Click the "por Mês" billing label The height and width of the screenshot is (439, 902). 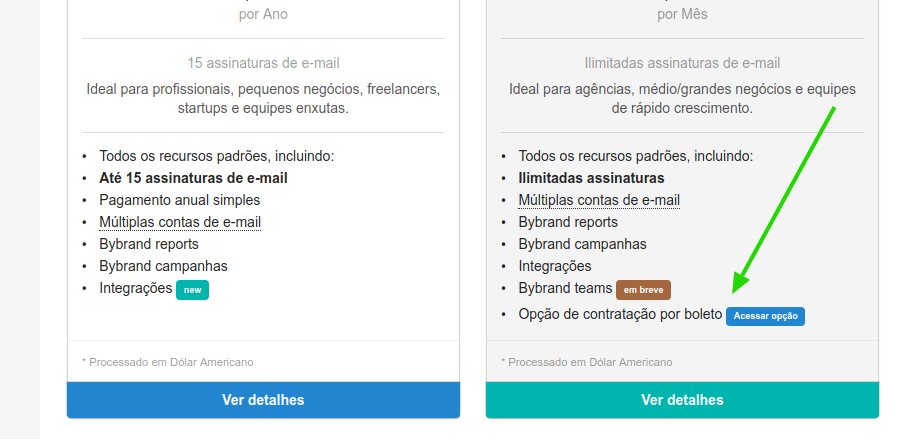click(x=682, y=14)
